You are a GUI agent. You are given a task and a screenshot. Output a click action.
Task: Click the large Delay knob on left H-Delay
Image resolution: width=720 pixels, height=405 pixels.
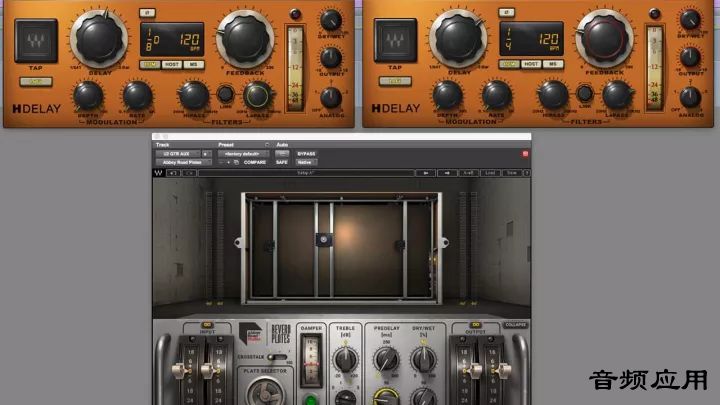coord(99,39)
